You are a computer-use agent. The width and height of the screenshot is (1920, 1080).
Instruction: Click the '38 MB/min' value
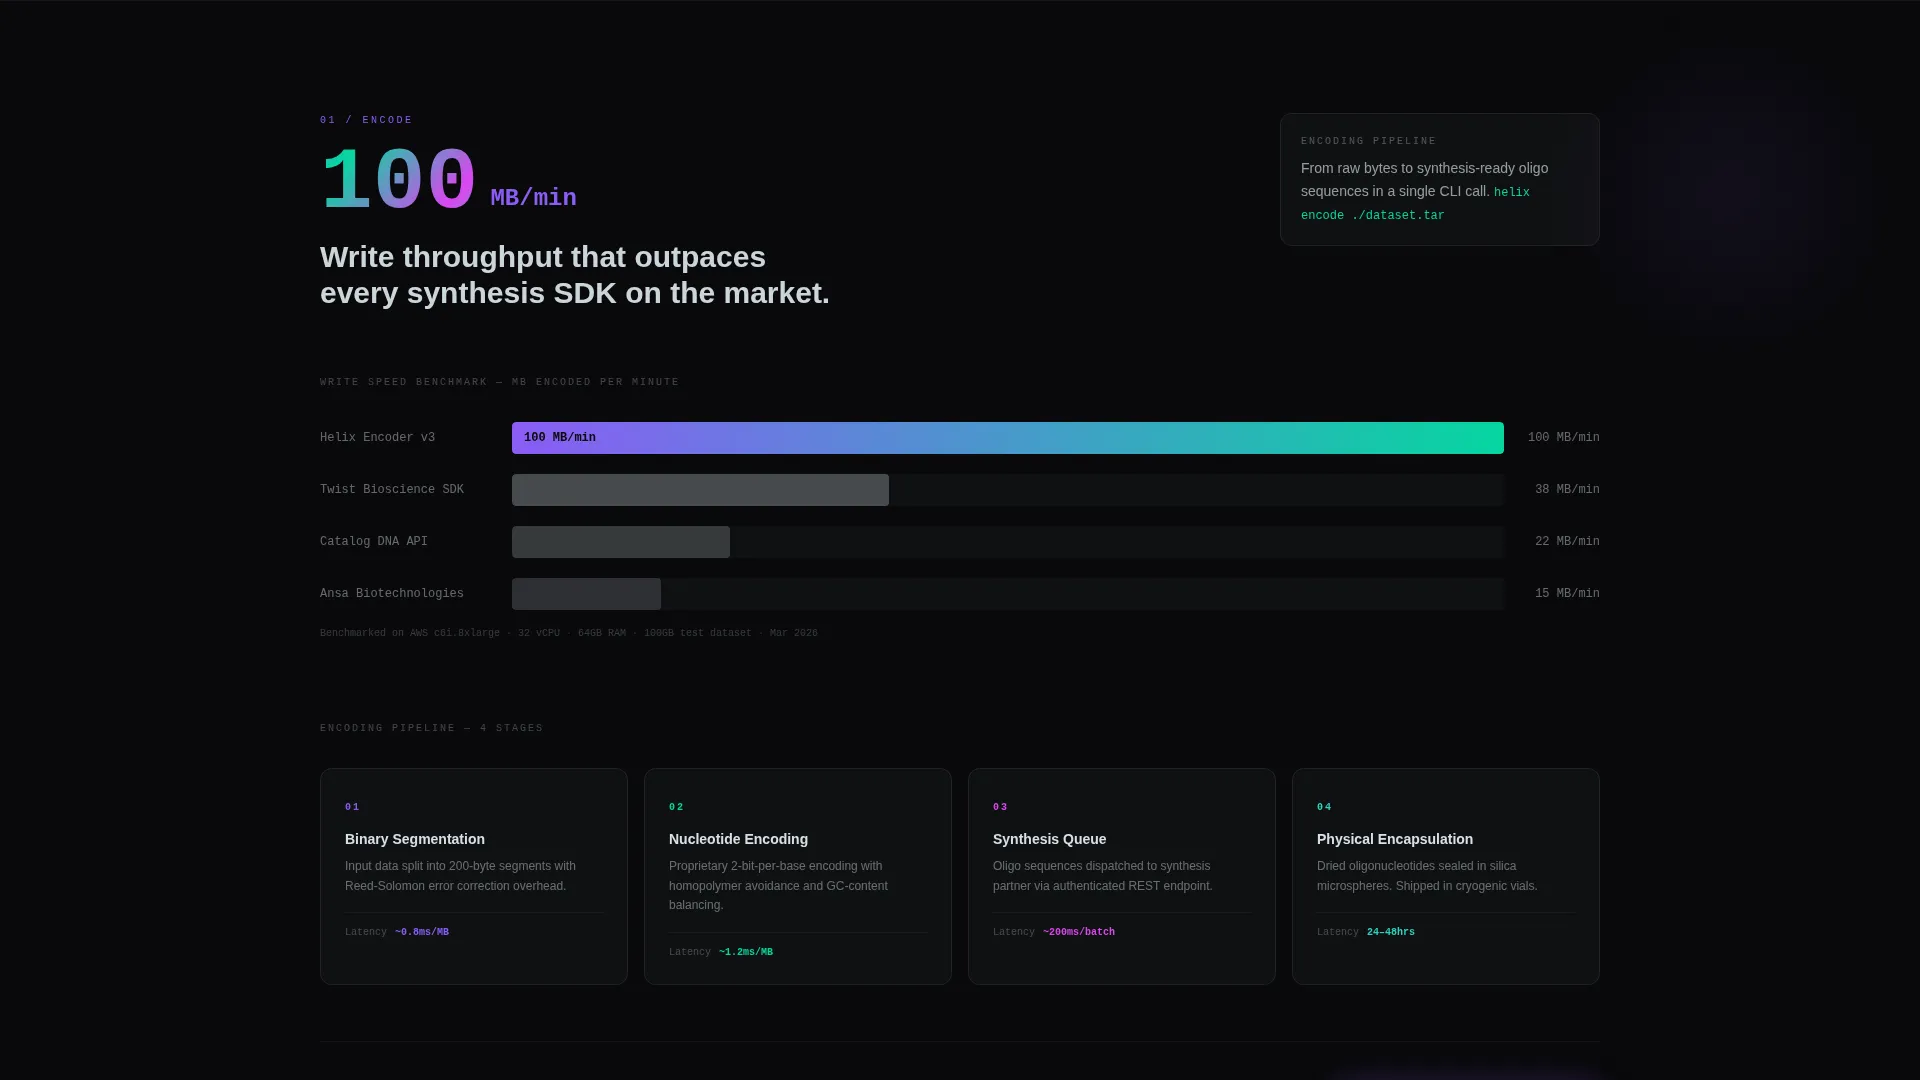1567,490
